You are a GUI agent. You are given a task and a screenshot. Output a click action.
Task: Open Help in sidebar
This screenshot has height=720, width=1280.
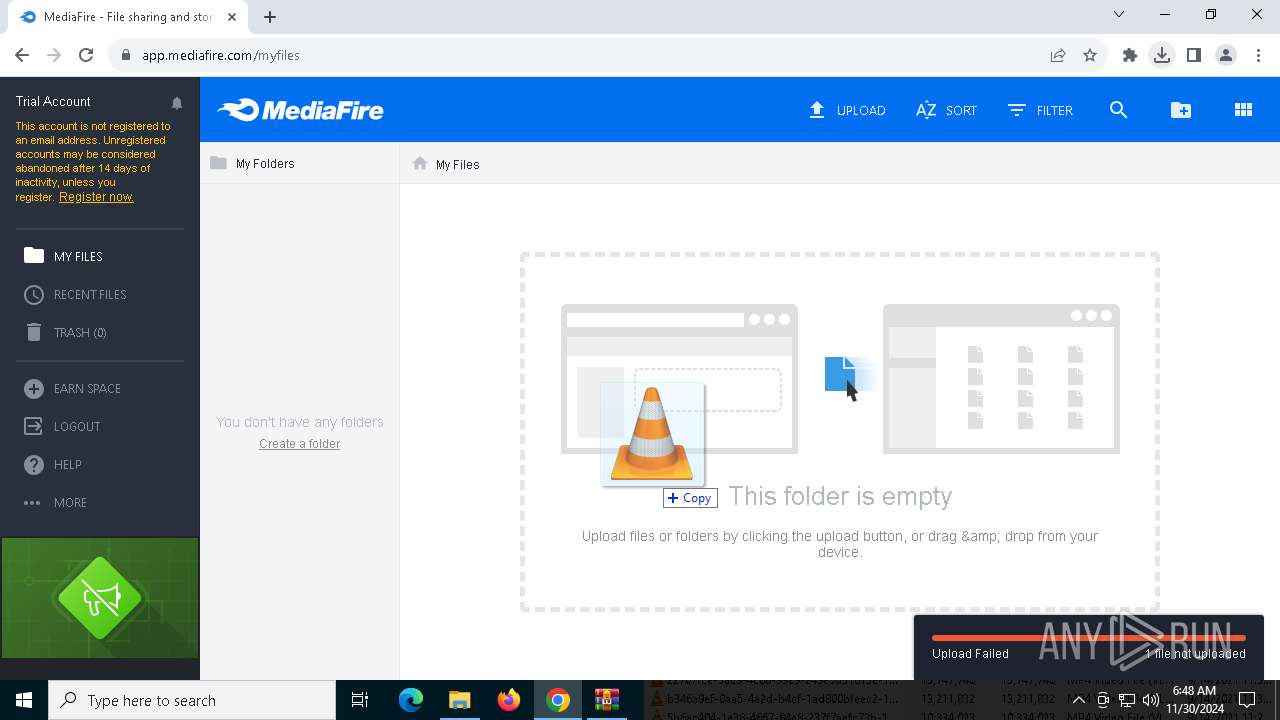[x=53, y=464]
